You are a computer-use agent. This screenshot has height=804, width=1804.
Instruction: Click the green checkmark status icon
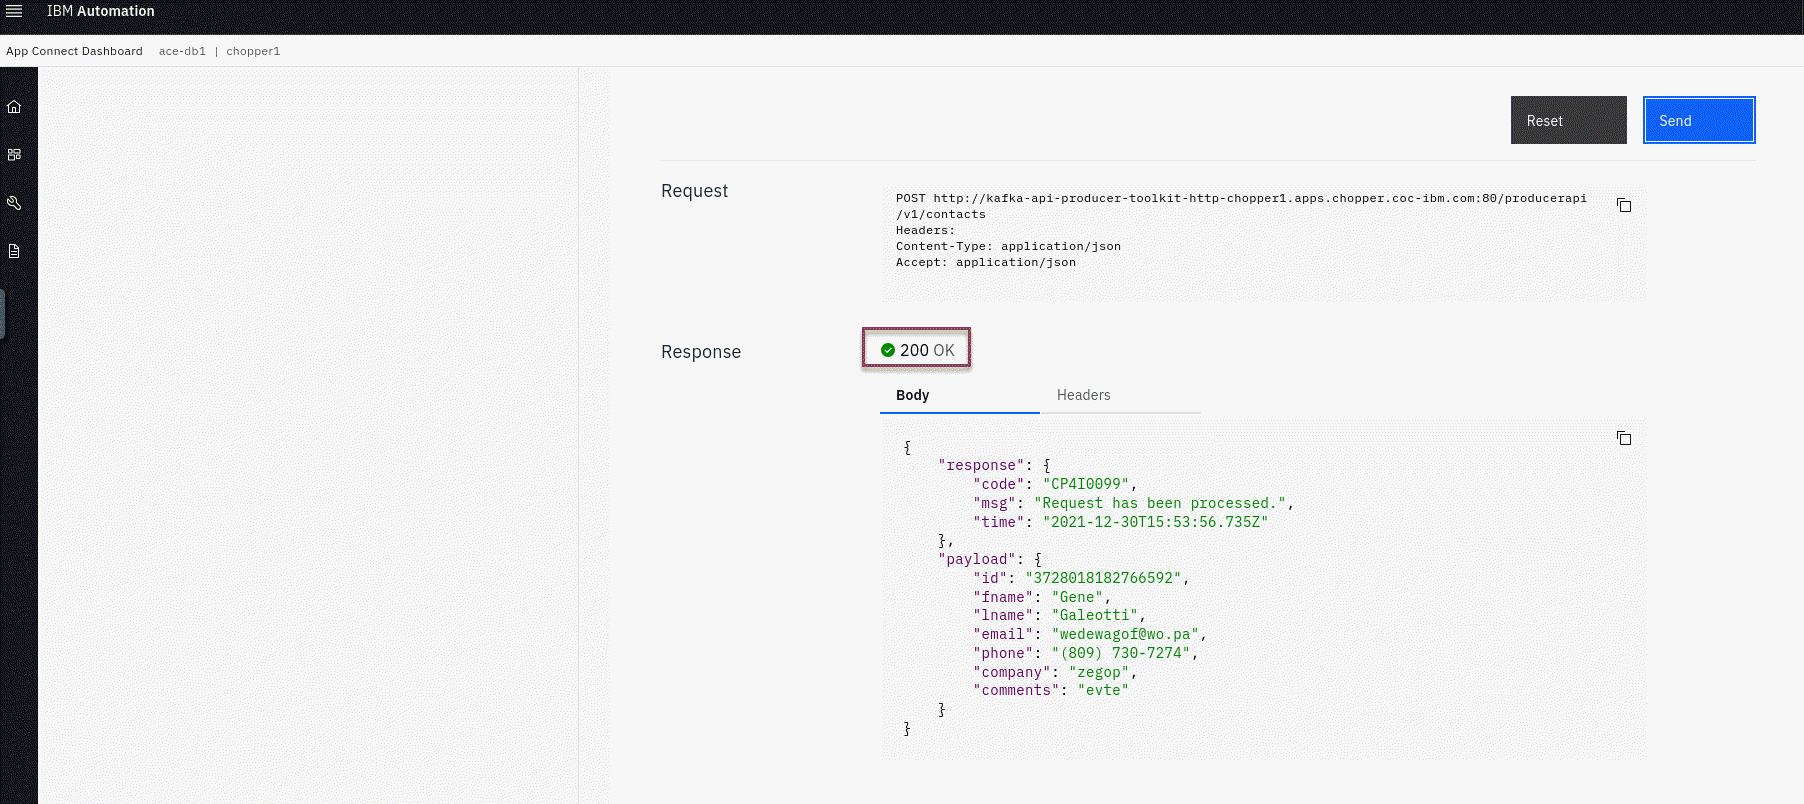887,350
